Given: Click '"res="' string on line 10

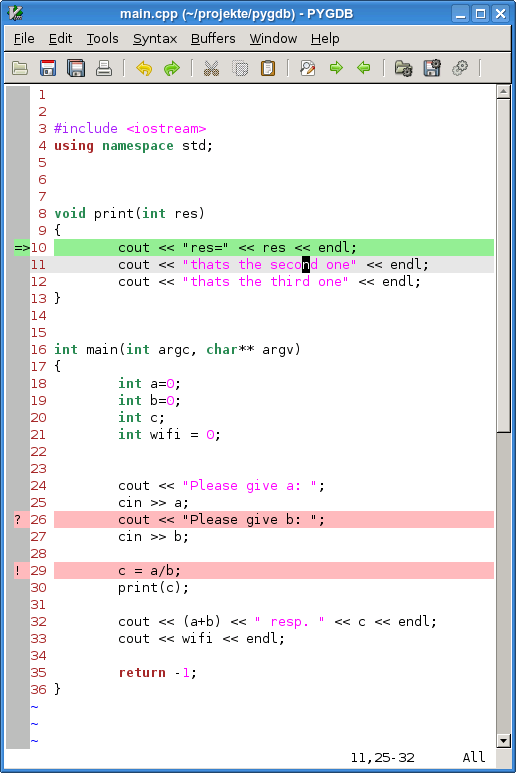Looking at the screenshot, I should (x=206, y=247).
